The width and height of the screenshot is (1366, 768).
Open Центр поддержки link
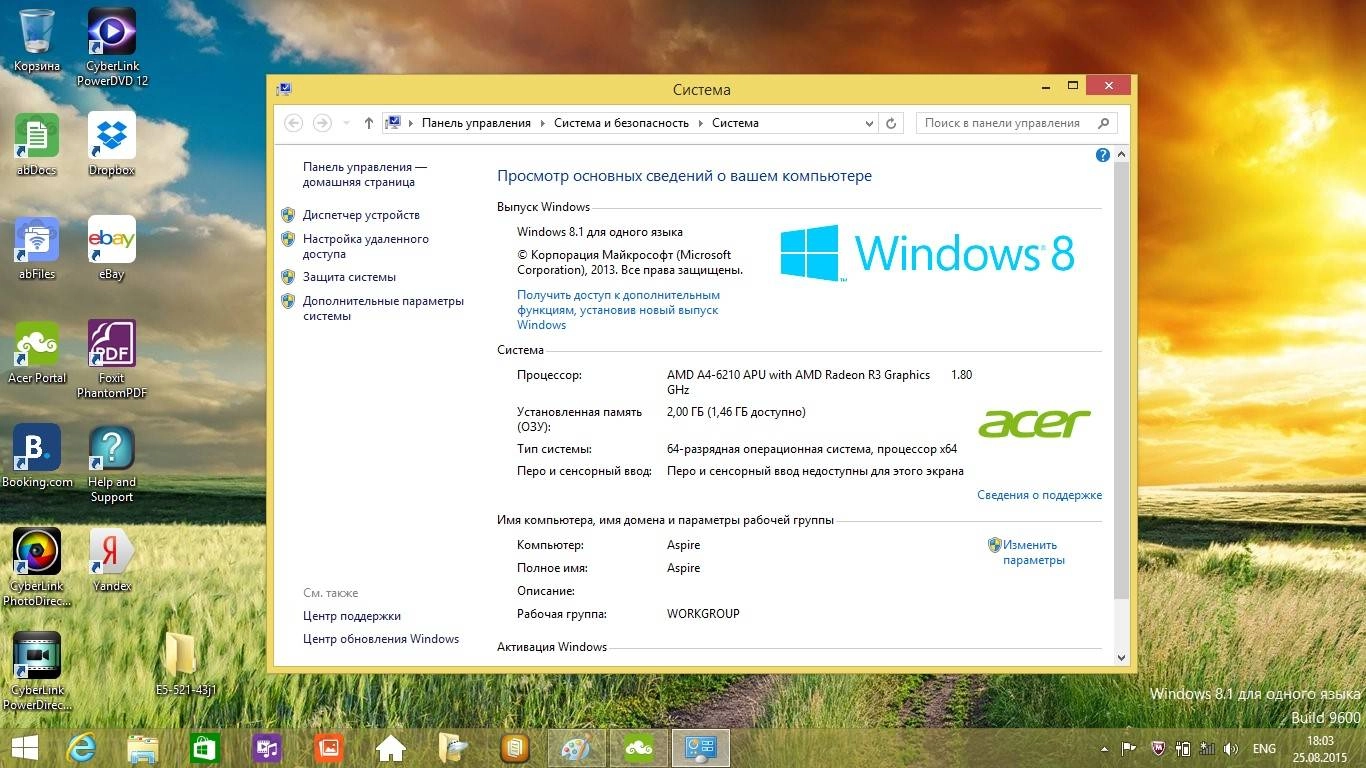[x=352, y=616]
